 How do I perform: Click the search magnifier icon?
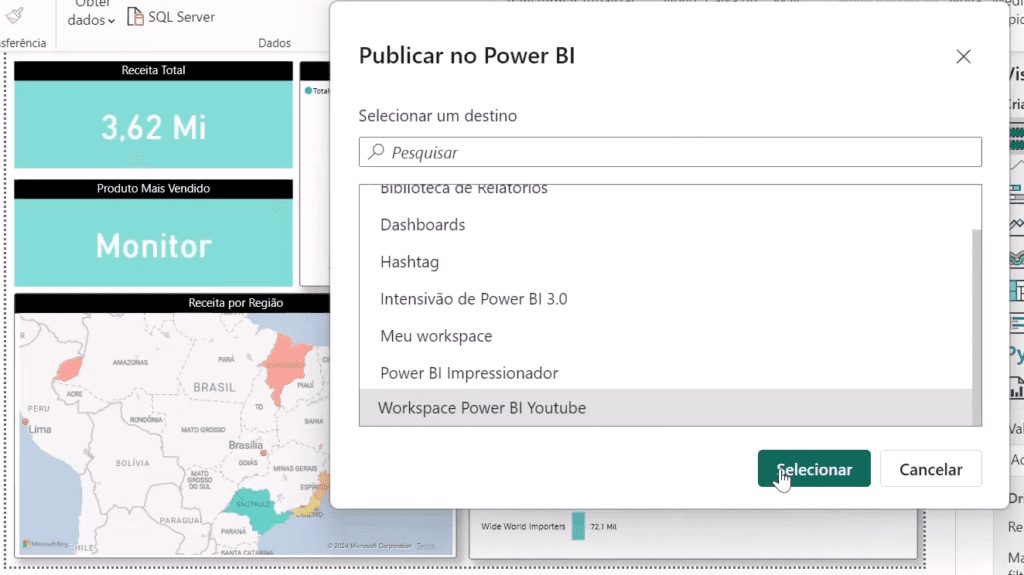click(x=376, y=152)
